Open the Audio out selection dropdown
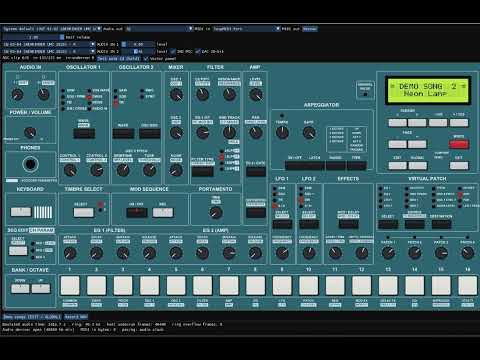Screen dimensions: 480x360 (x=159, y=29)
